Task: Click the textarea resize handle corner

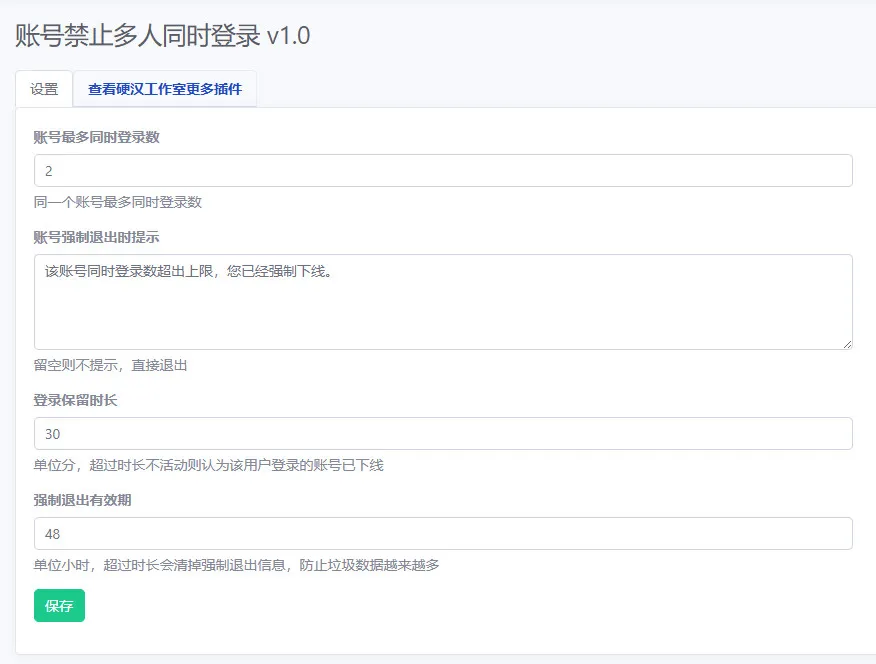Action: 848,345
